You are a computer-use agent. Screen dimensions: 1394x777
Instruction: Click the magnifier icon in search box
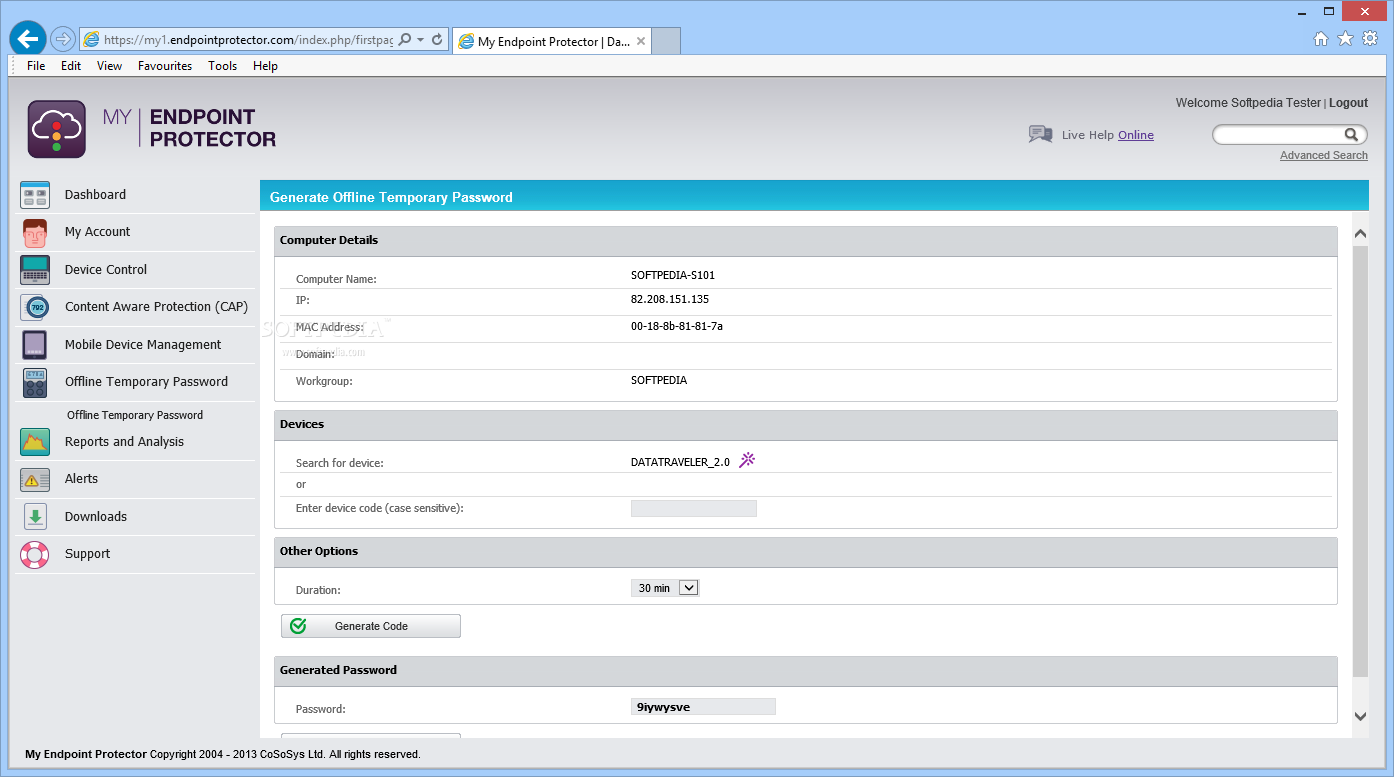pos(1351,134)
